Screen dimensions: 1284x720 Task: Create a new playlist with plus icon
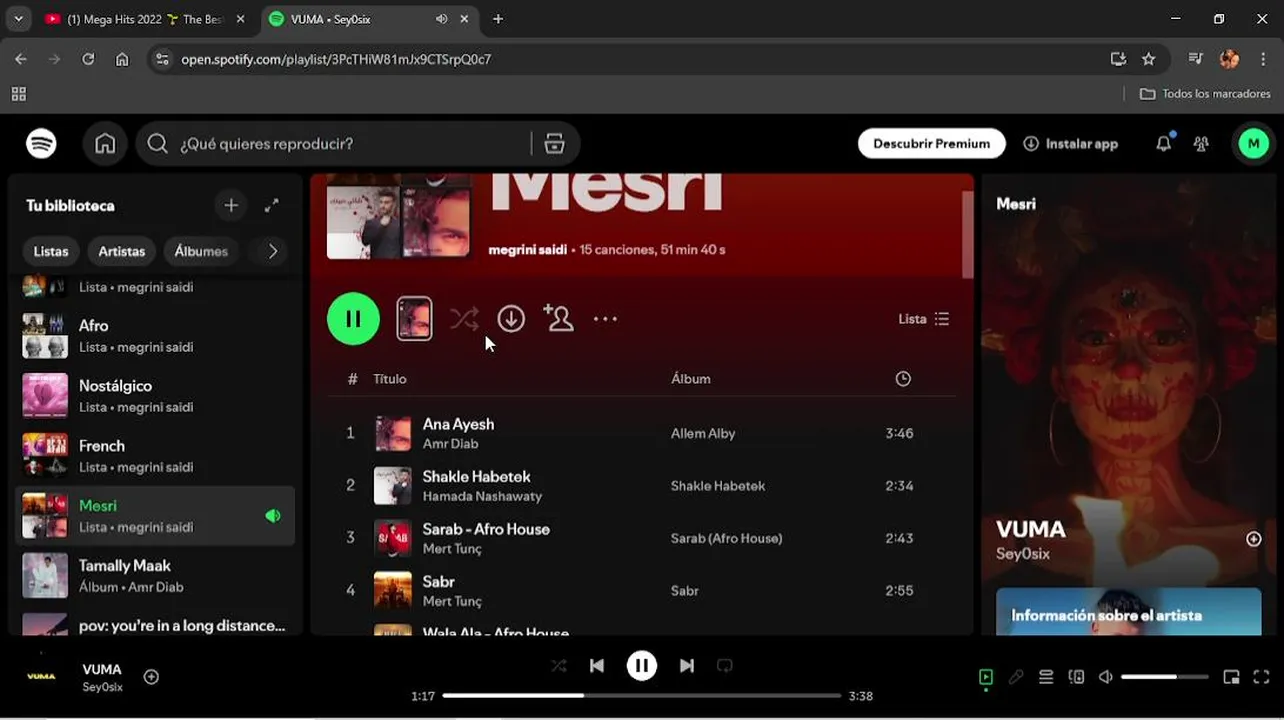231,205
